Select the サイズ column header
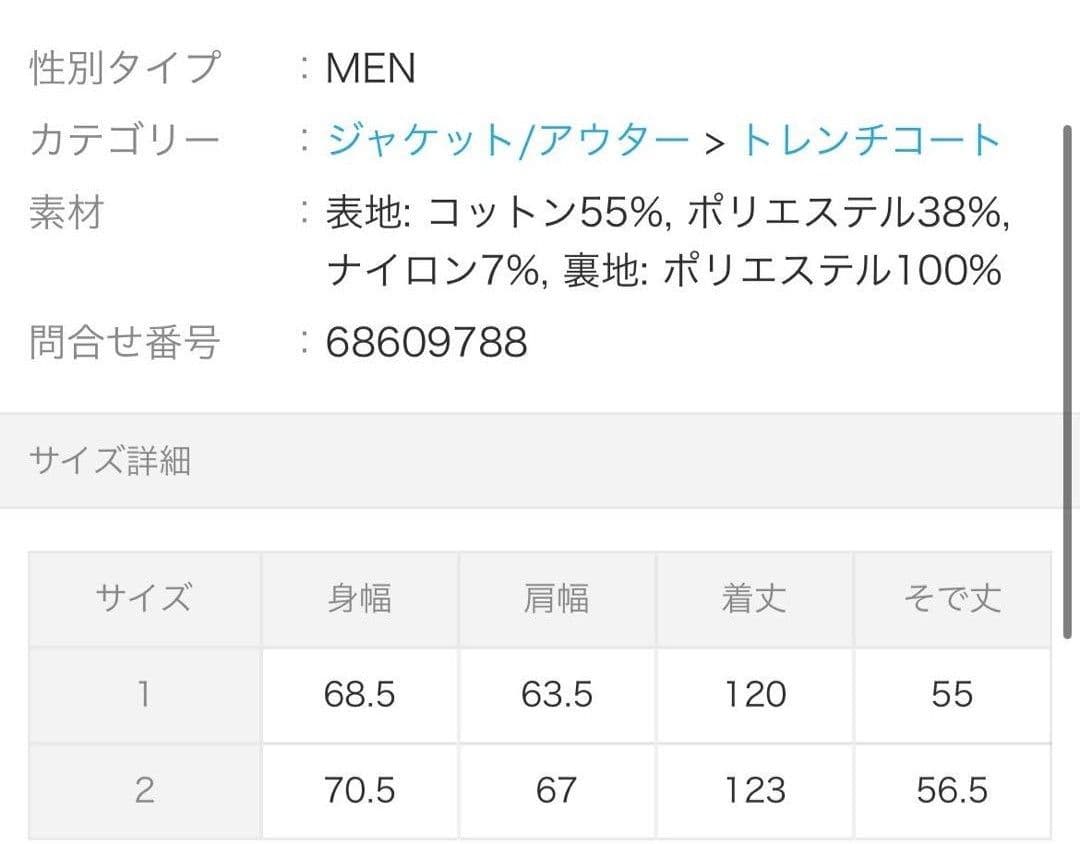Image resolution: width=1080 pixels, height=844 pixels. coord(144,599)
